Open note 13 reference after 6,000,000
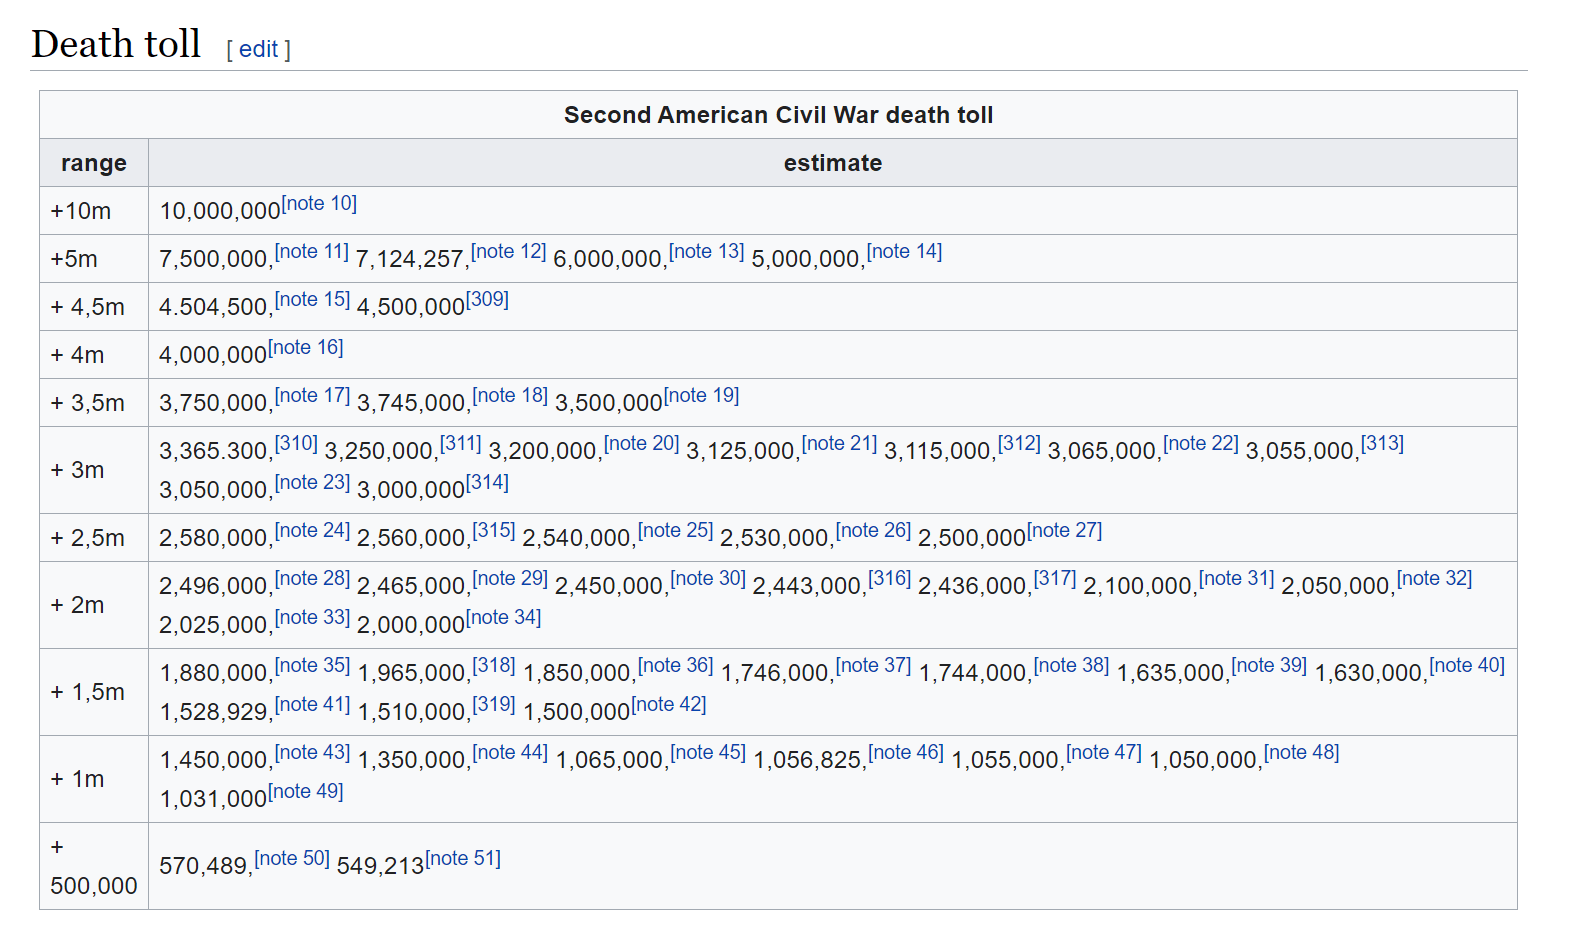 pos(707,251)
